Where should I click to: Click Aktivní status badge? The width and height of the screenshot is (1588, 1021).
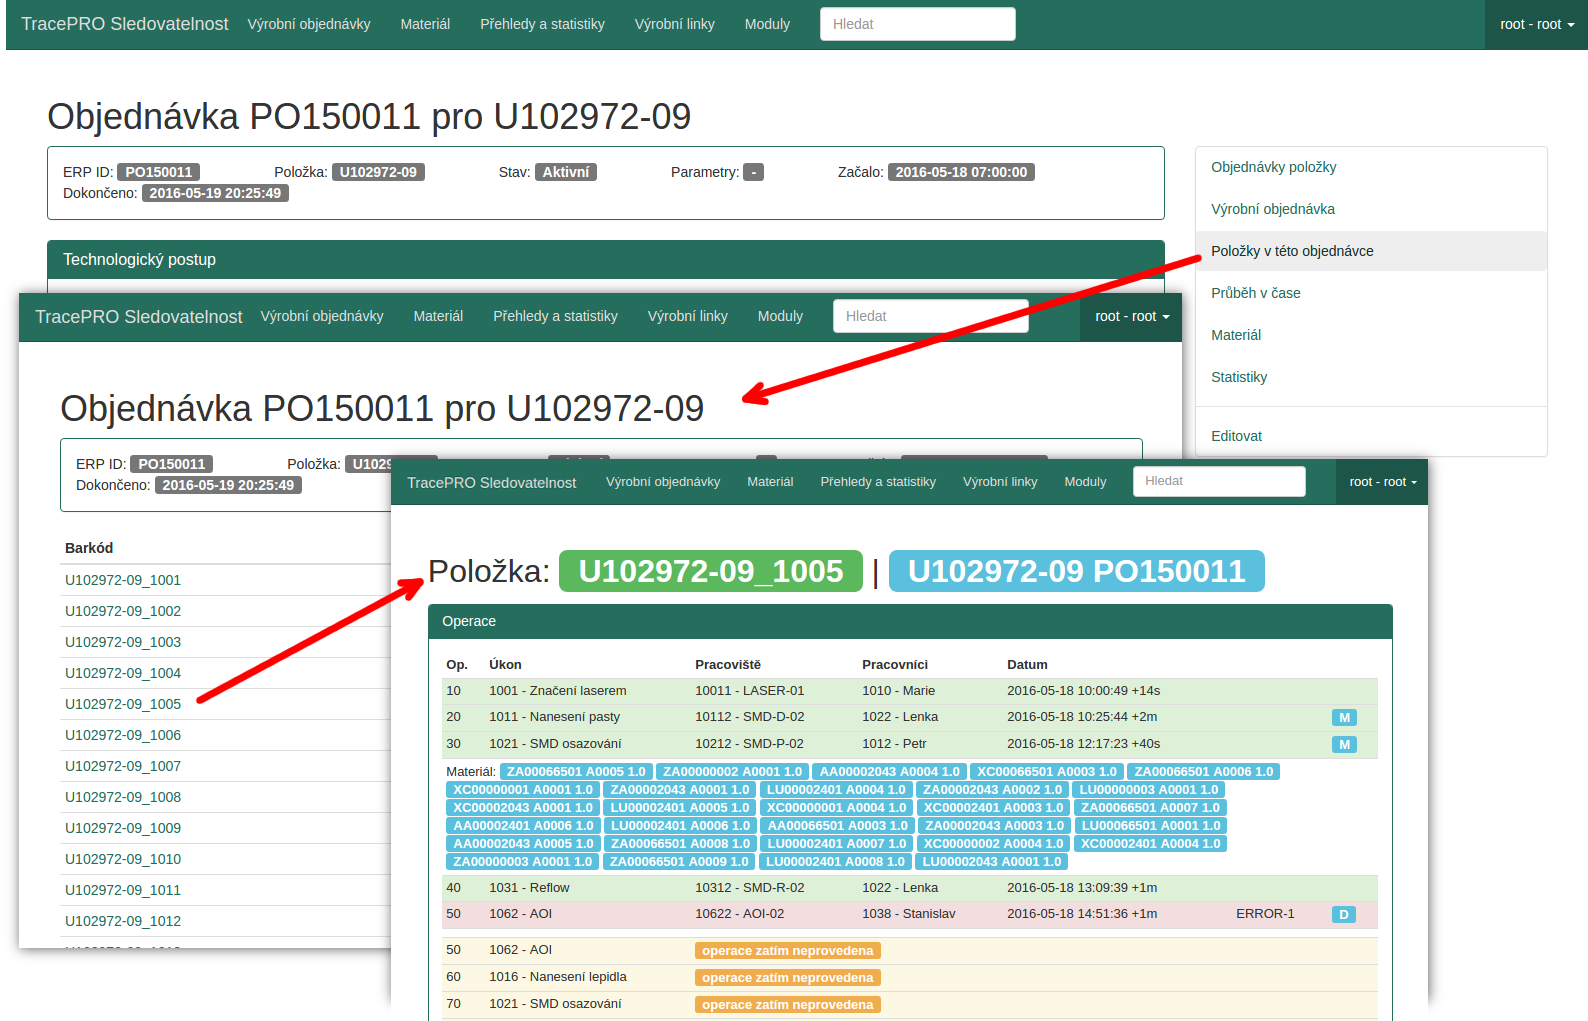(565, 172)
